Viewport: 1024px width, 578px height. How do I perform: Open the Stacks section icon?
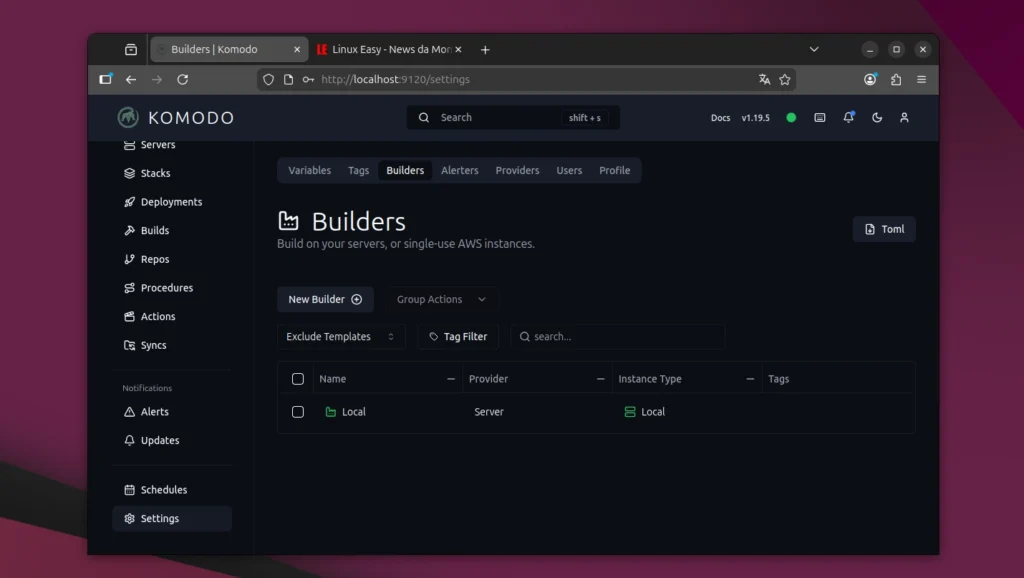point(130,173)
